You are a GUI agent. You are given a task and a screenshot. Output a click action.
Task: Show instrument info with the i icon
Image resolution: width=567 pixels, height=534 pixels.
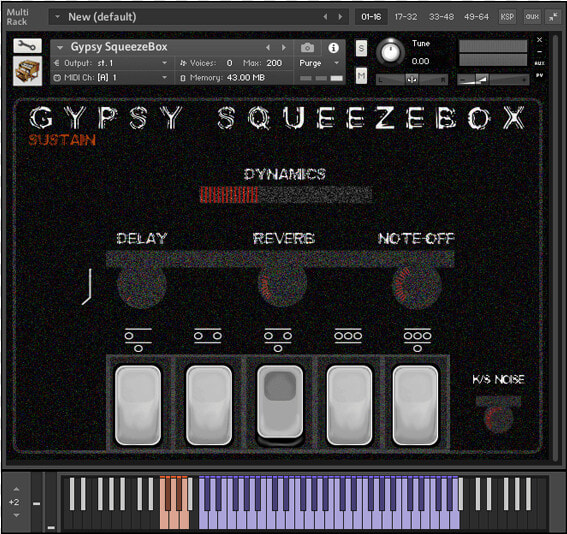333,48
